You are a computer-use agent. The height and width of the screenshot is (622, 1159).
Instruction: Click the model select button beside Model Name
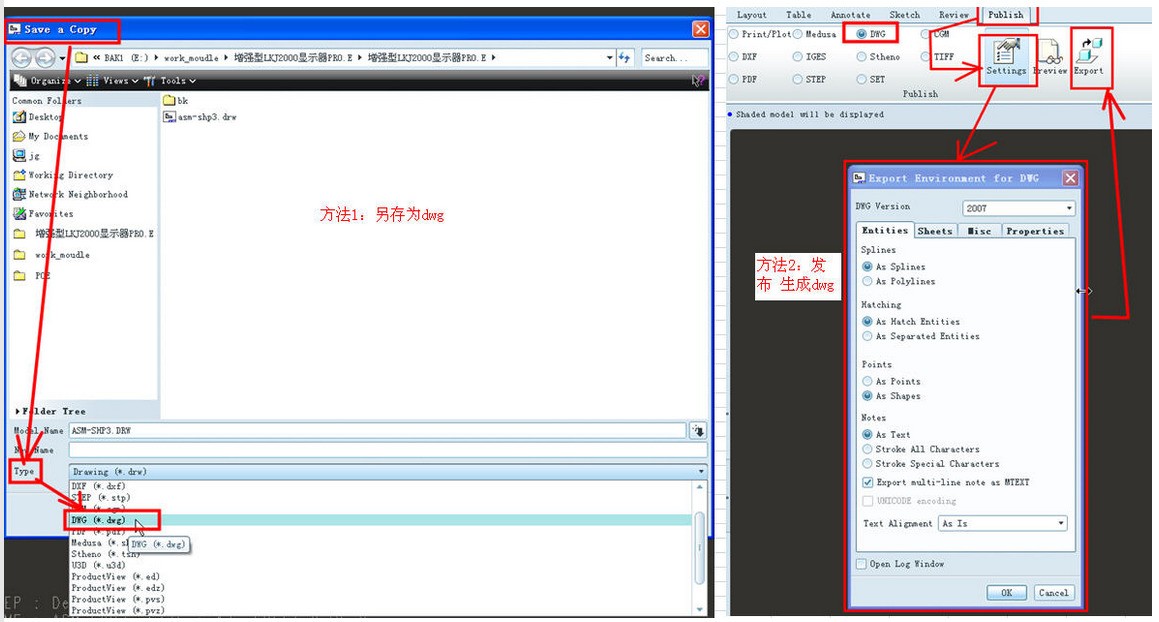pos(698,430)
